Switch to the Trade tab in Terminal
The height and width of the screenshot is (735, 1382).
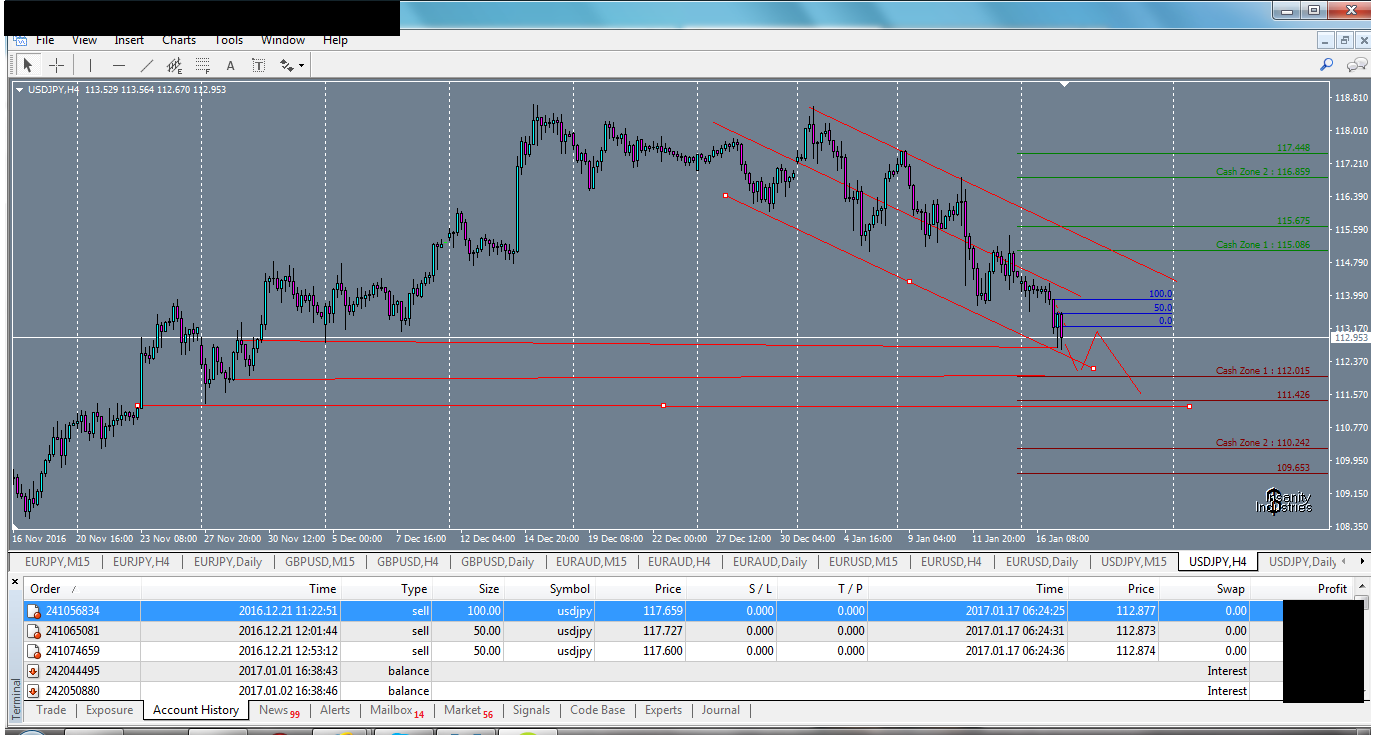(50, 710)
